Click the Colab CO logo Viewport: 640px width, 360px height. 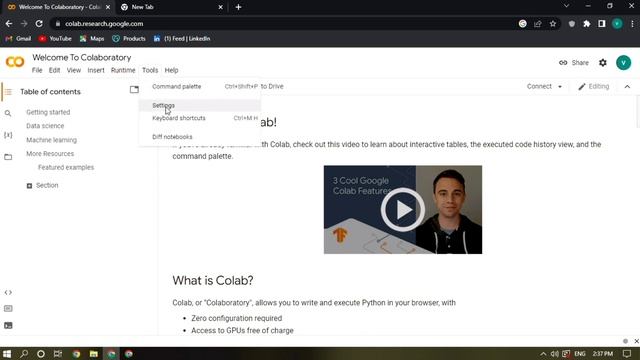coord(15,62)
